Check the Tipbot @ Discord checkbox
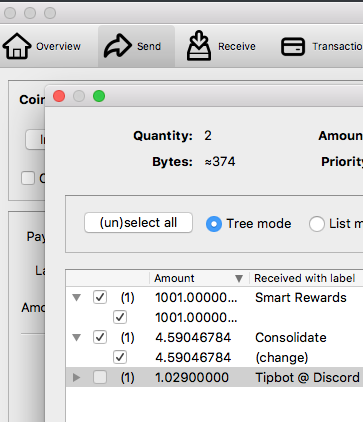 pos(100,377)
